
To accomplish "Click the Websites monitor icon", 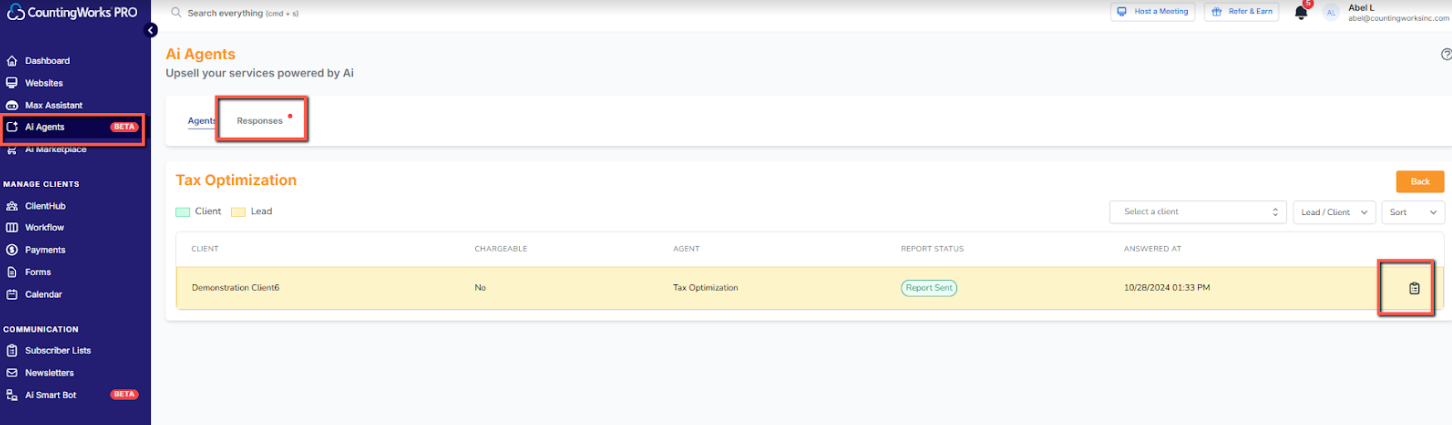I will click(12, 83).
